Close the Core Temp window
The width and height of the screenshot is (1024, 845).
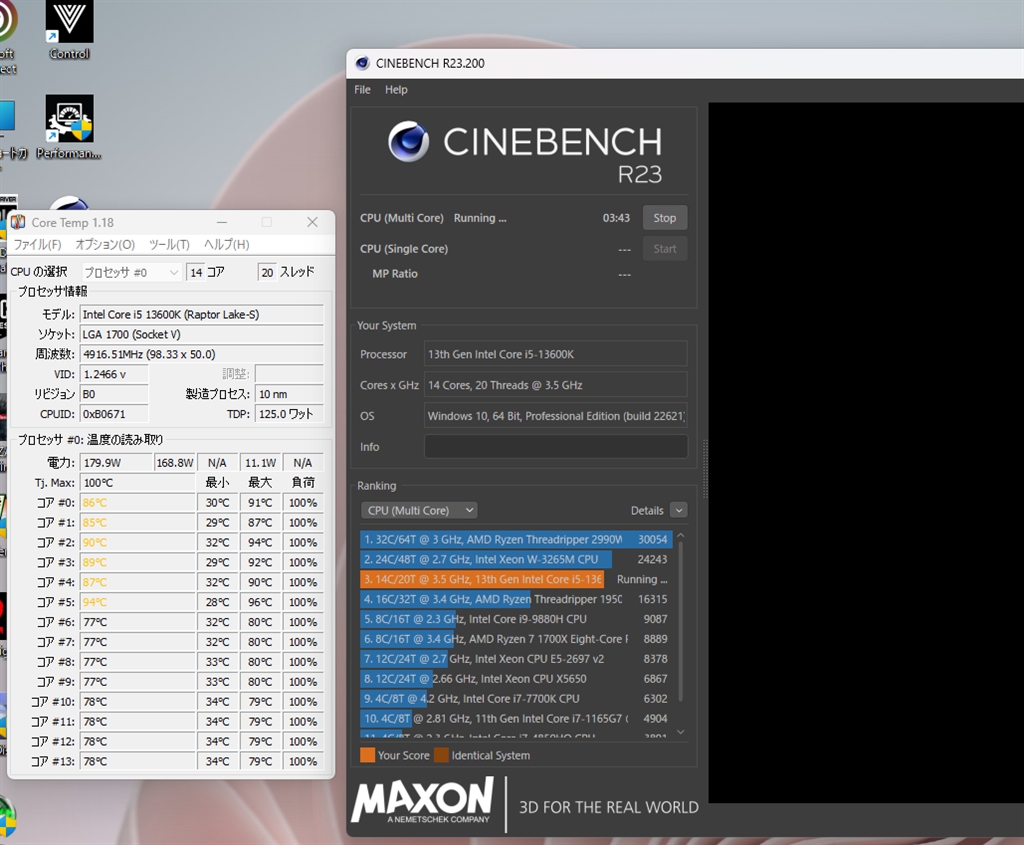pos(312,223)
